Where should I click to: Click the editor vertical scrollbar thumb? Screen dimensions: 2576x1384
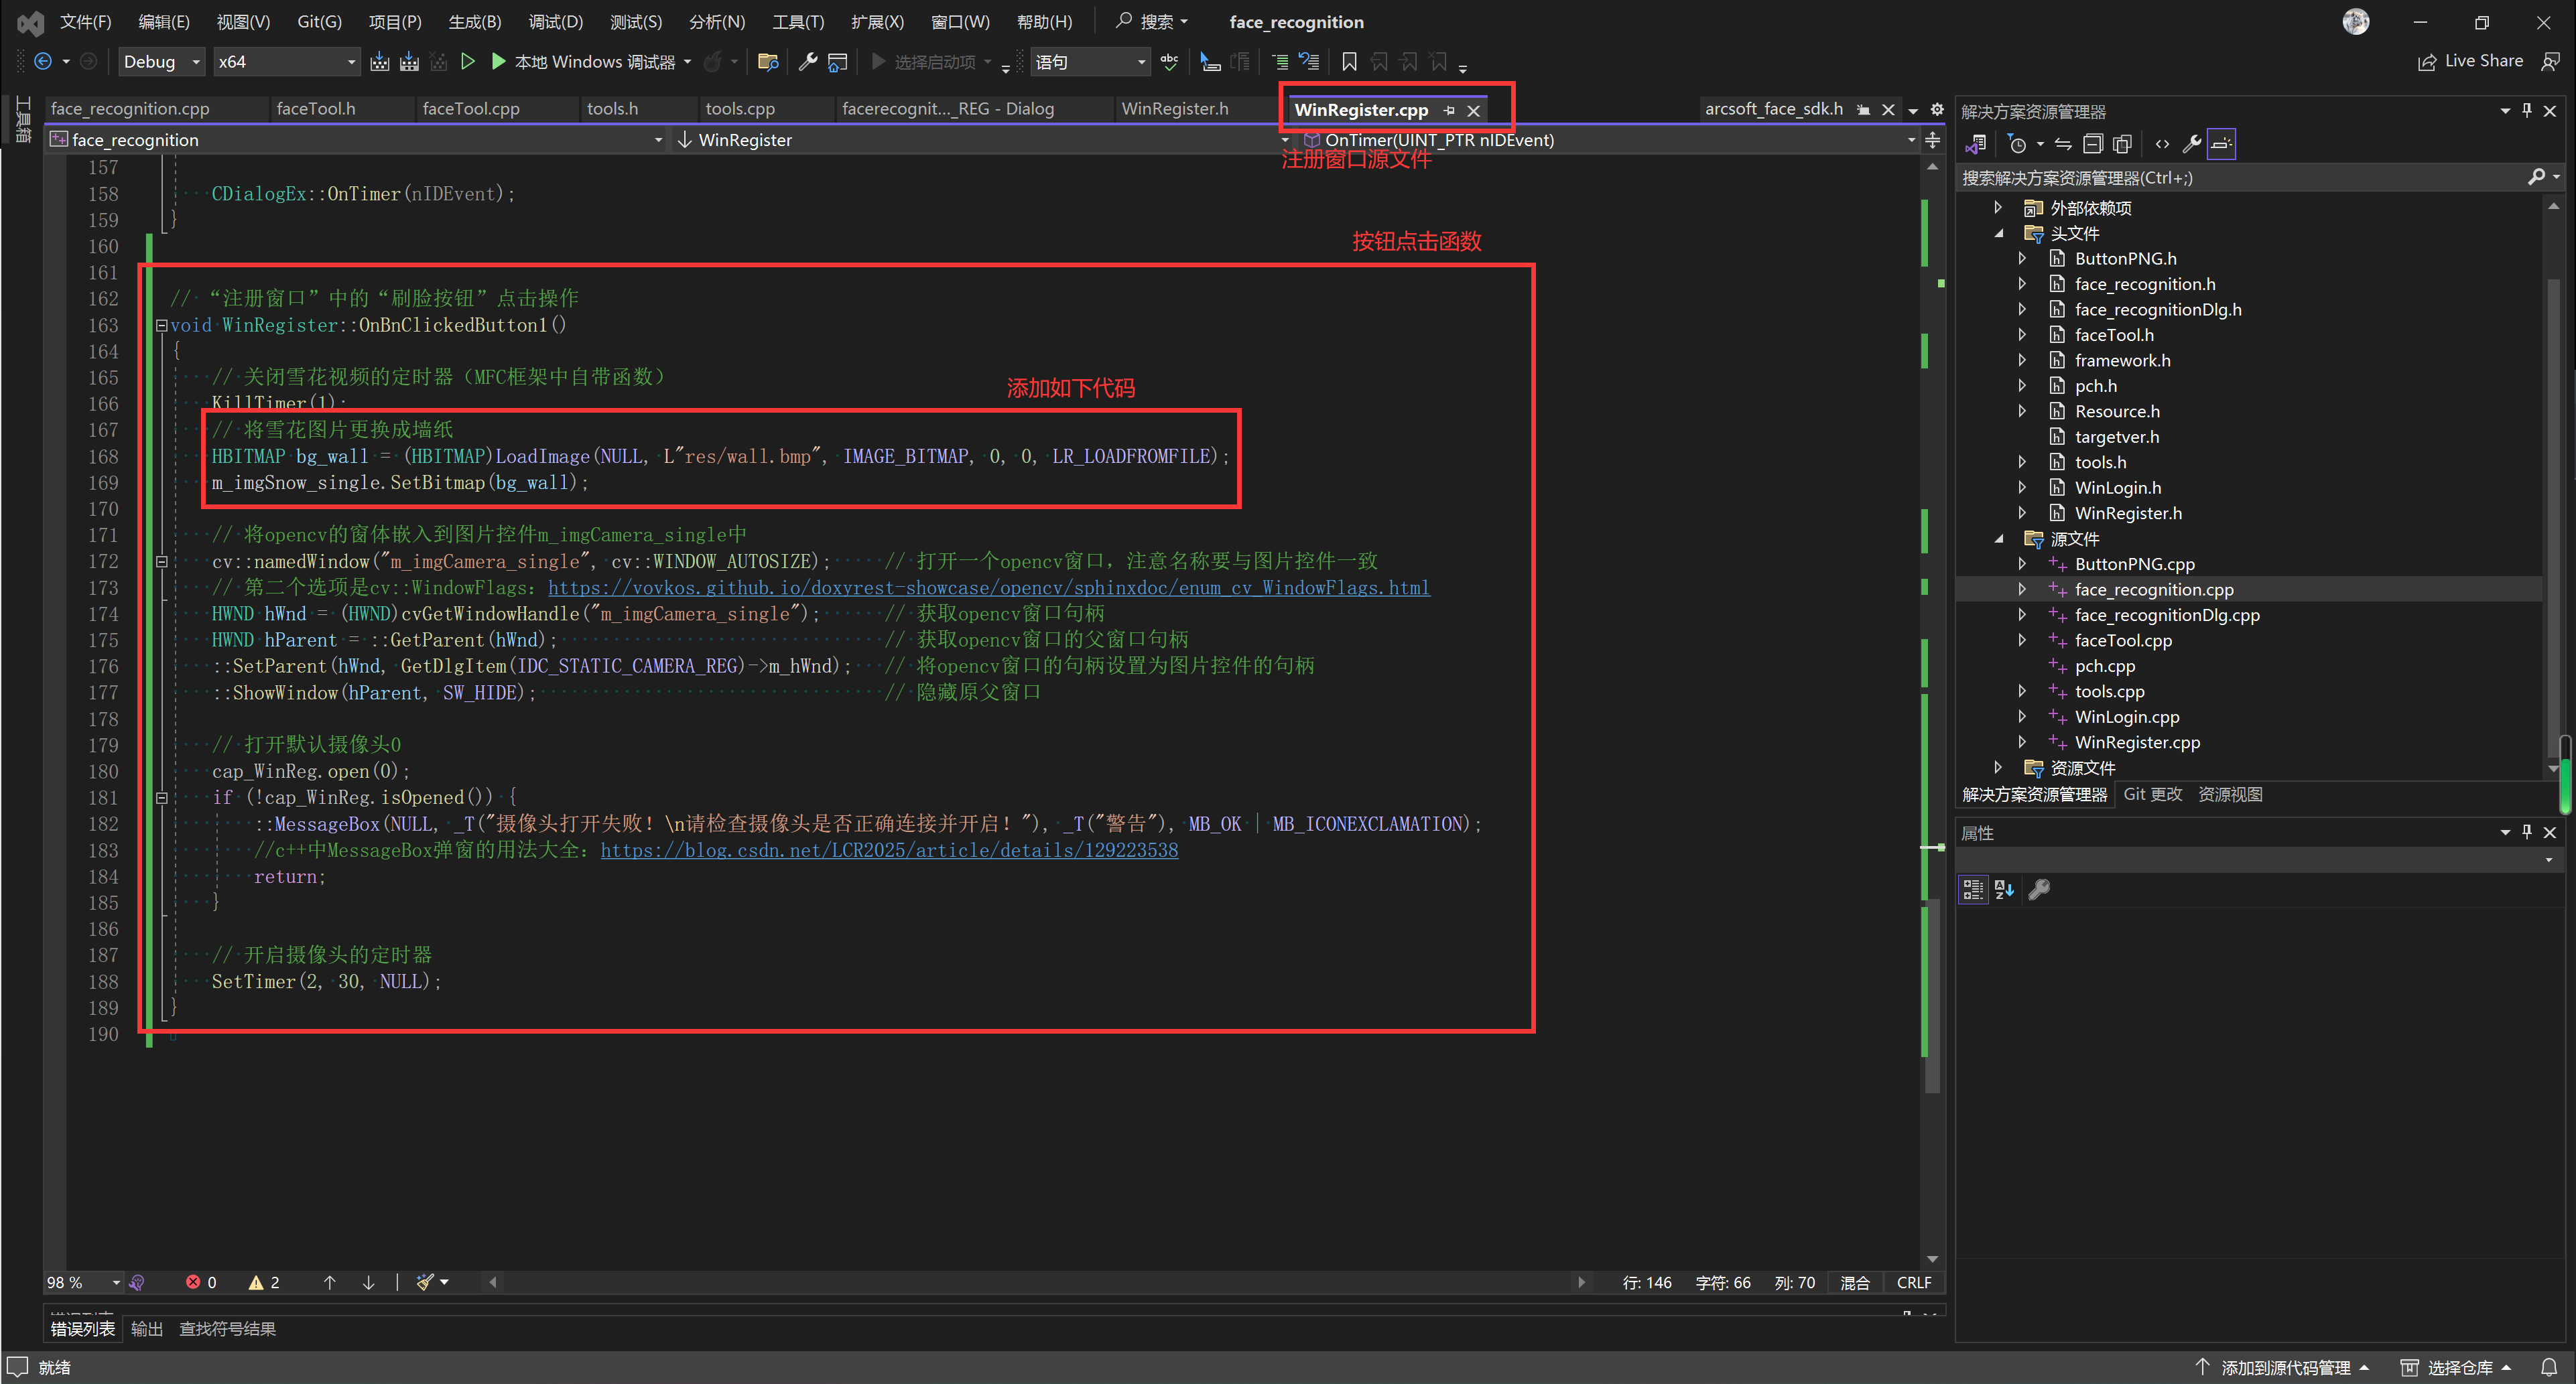point(1932,995)
